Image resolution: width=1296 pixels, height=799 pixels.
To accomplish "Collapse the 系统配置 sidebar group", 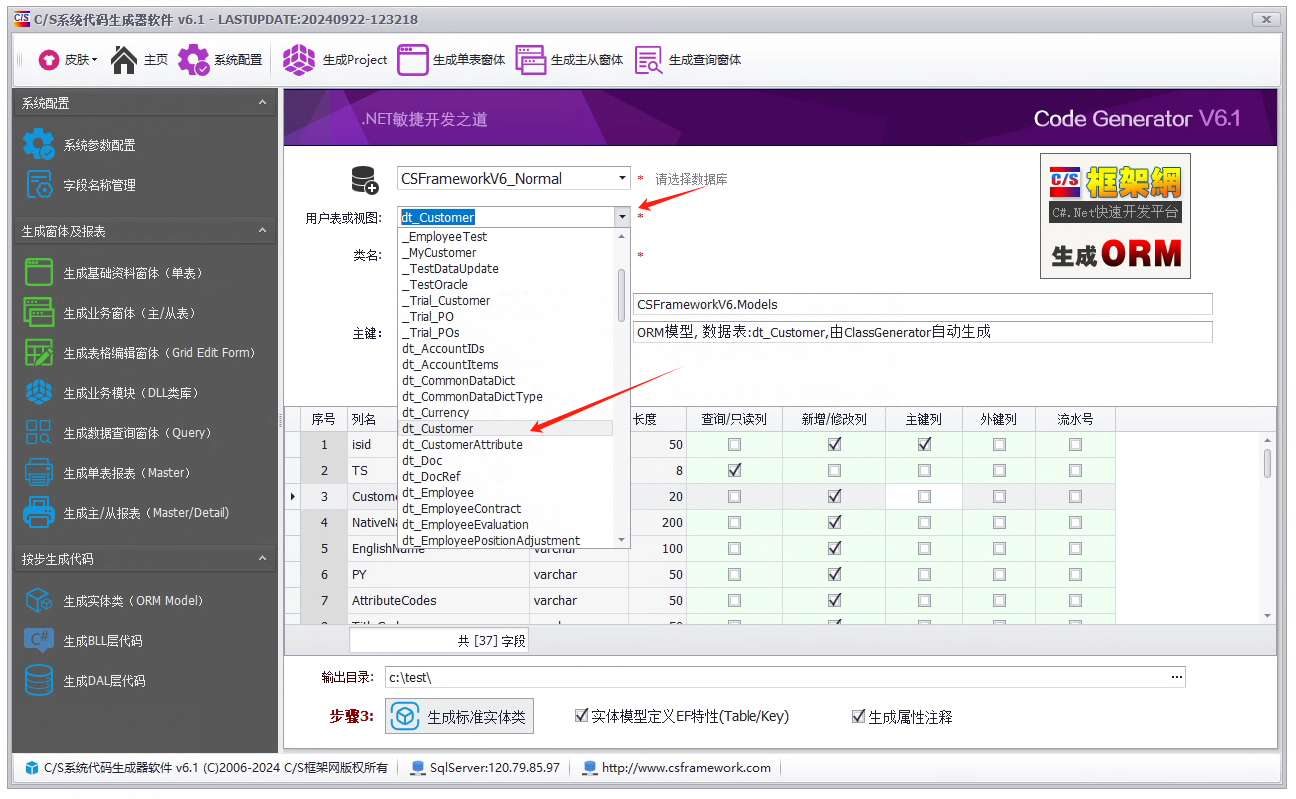I will click(262, 103).
